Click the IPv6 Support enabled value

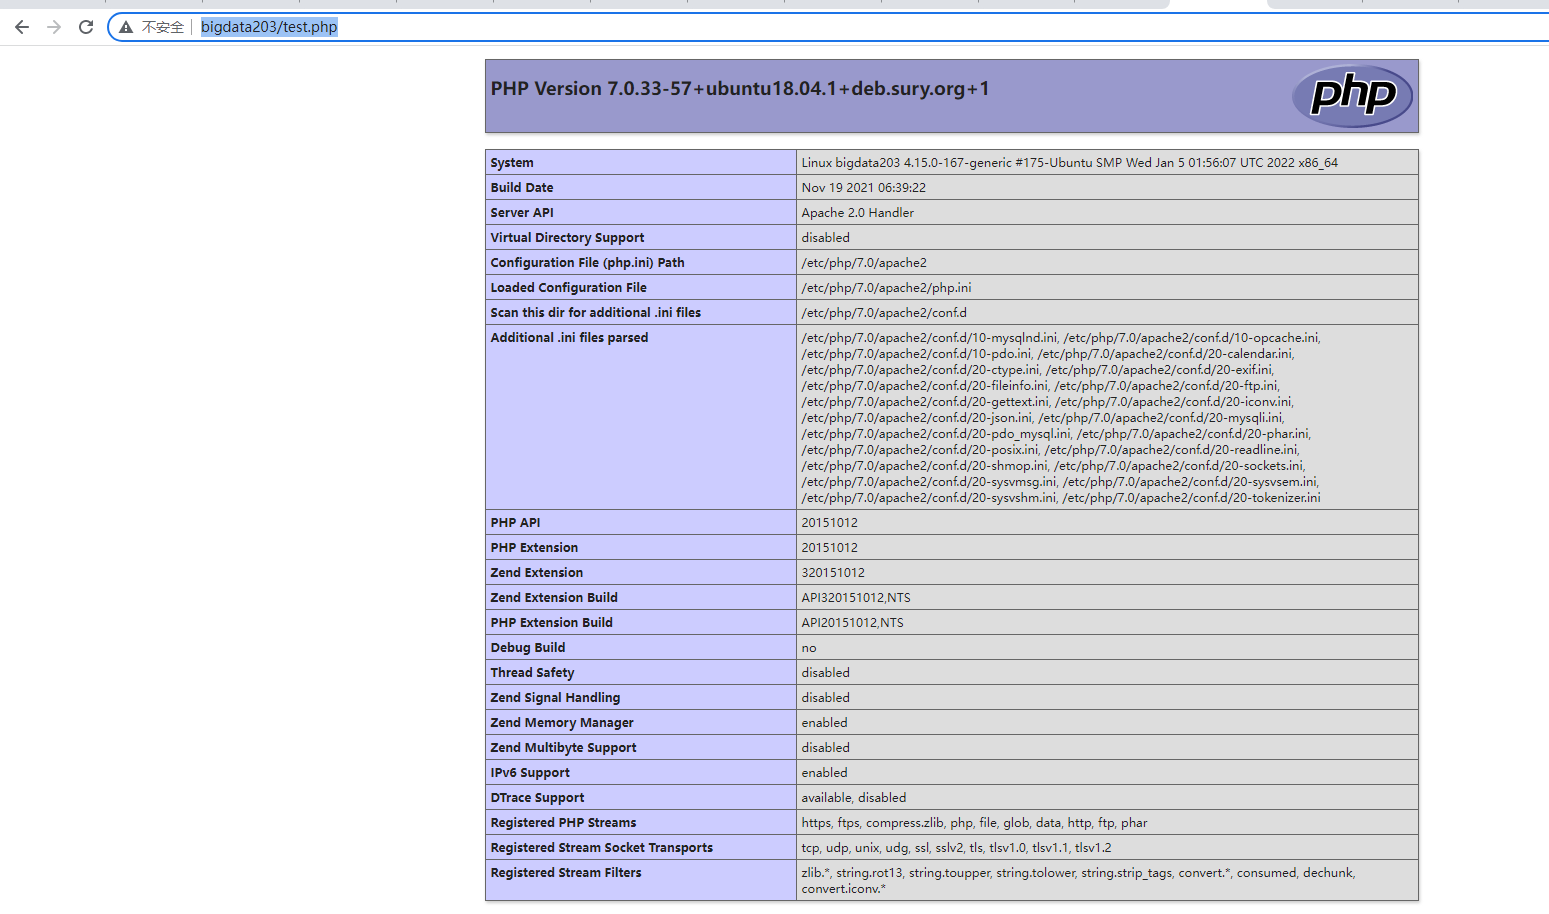coord(824,772)
